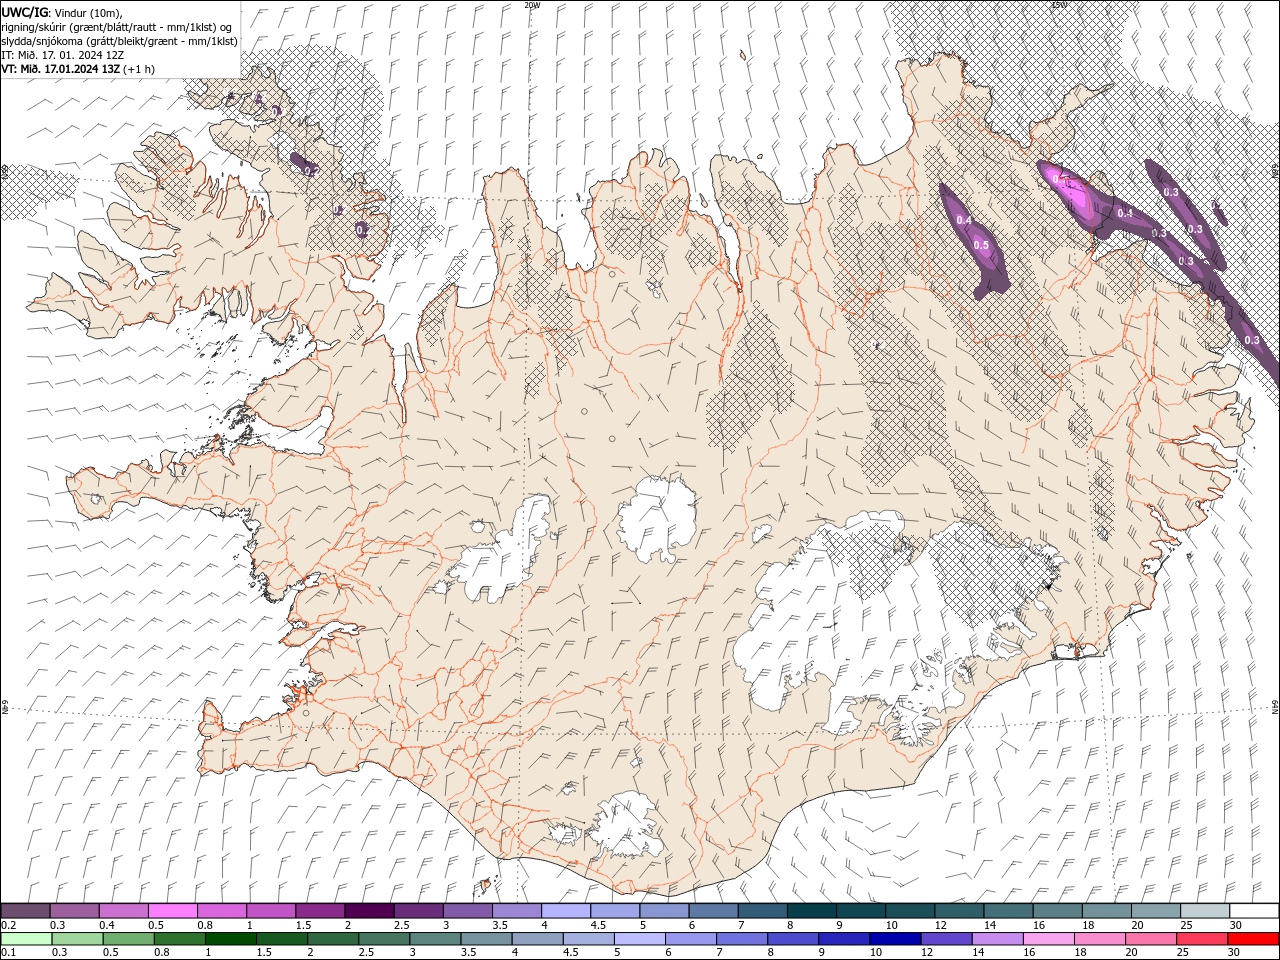
Task: Click the darkest purple 2–2.5 snow legend swatch
Action: click(x=369, y=911)
